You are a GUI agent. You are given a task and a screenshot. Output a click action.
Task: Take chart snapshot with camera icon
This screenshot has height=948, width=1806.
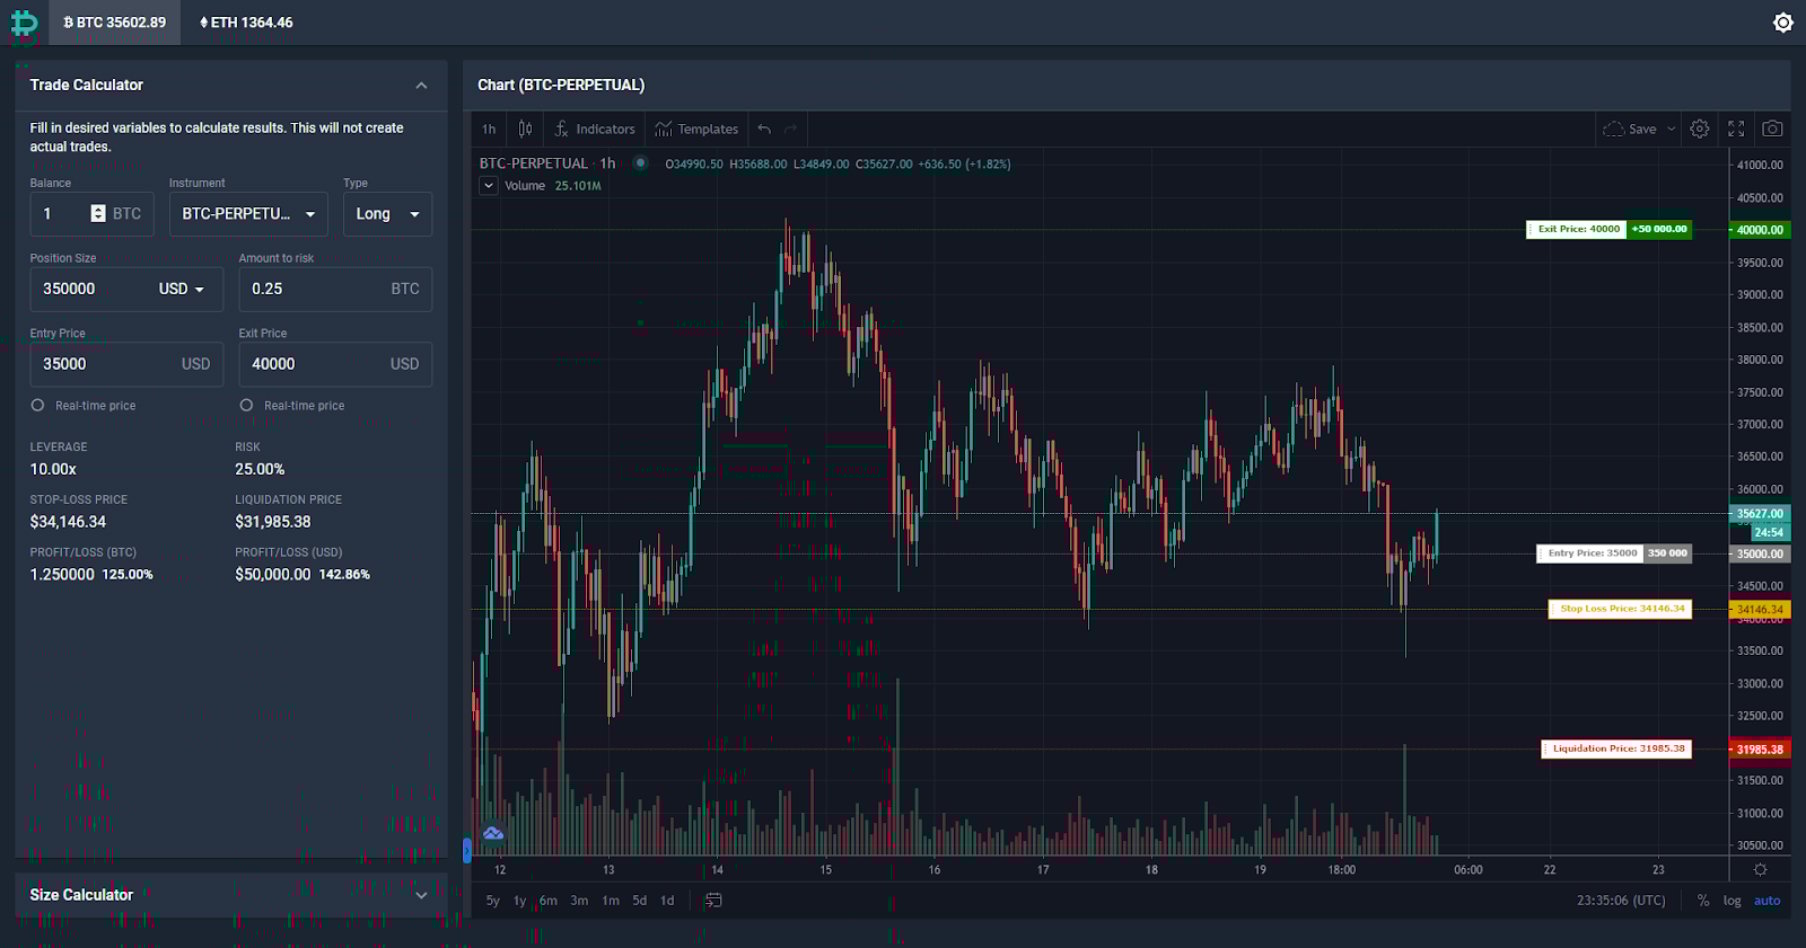pos(1772,129)
